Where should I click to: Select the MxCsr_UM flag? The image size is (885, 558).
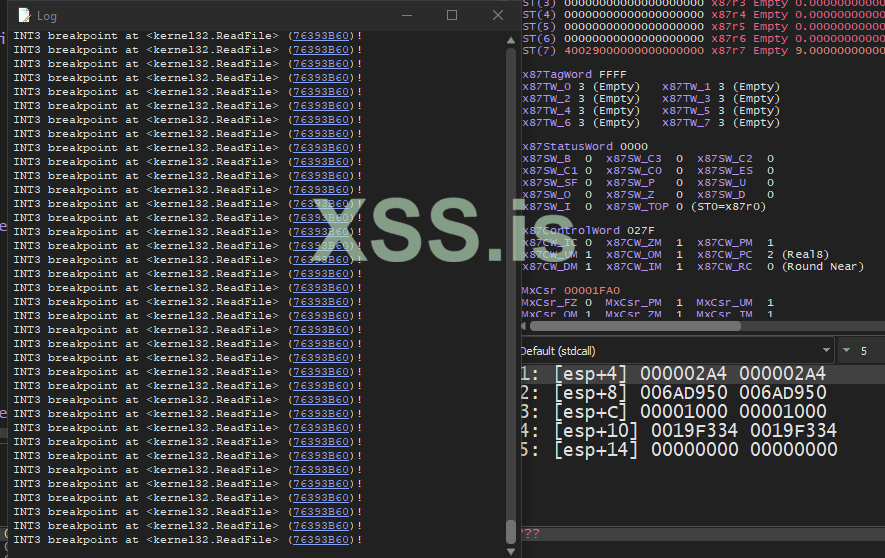pos(735,302)
